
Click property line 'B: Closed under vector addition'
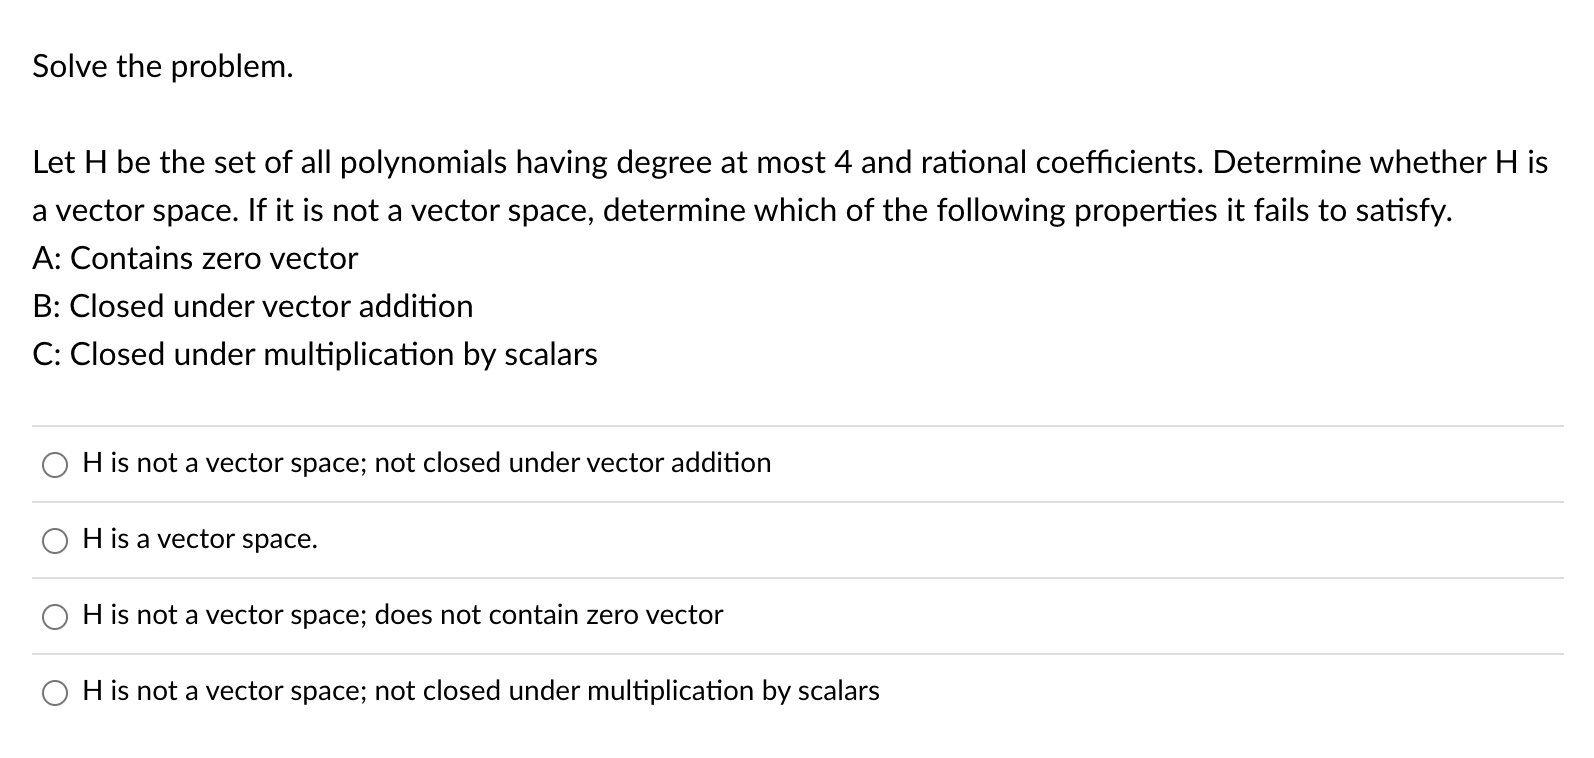252,306
